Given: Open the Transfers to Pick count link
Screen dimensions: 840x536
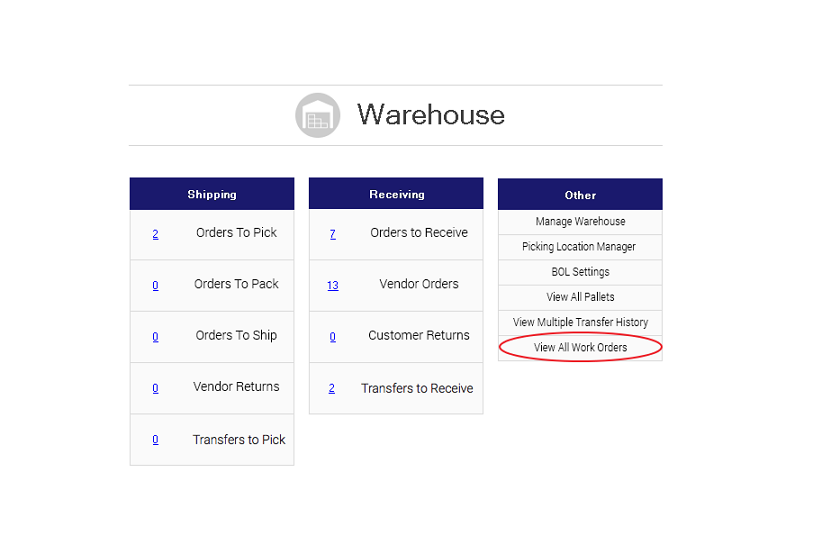Looking at the screenshot, I should coord(155,440).
